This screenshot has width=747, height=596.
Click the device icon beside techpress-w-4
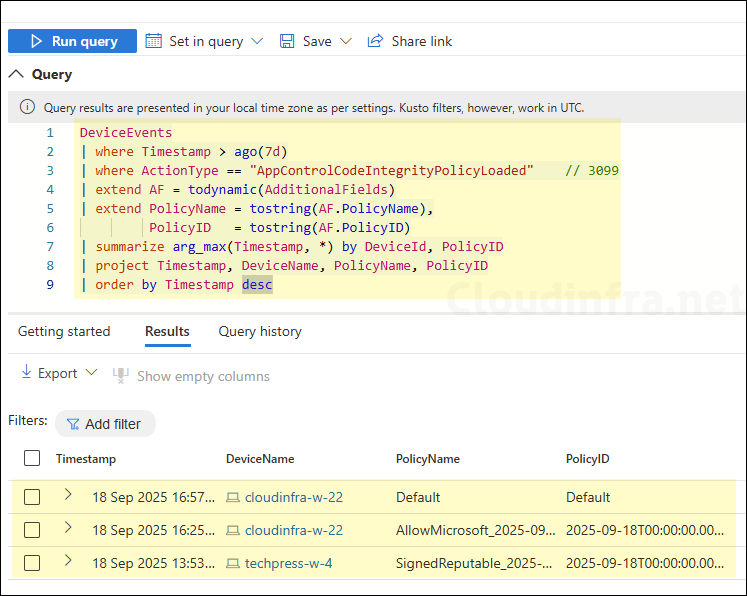pos(233,563)
